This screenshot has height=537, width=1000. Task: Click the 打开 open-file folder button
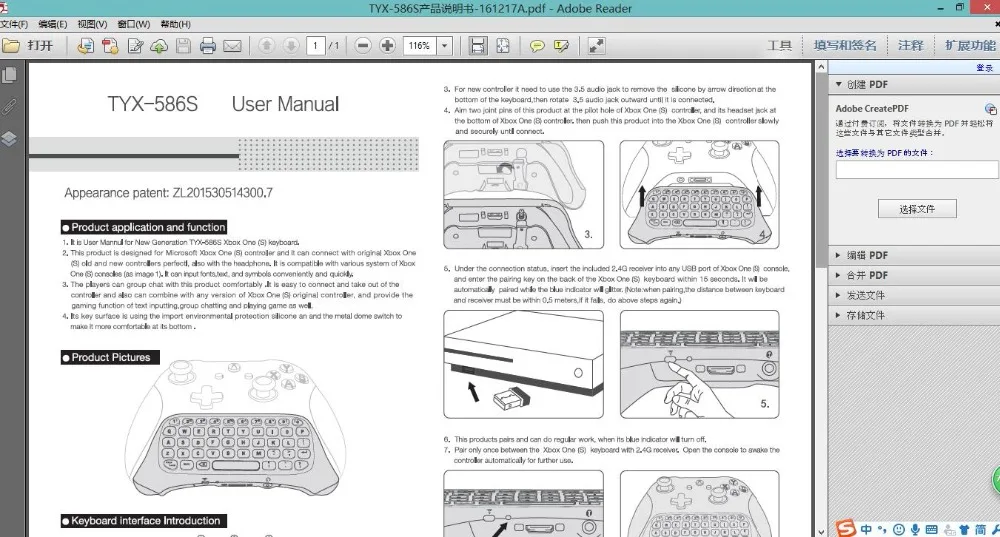tap(27, 46)
